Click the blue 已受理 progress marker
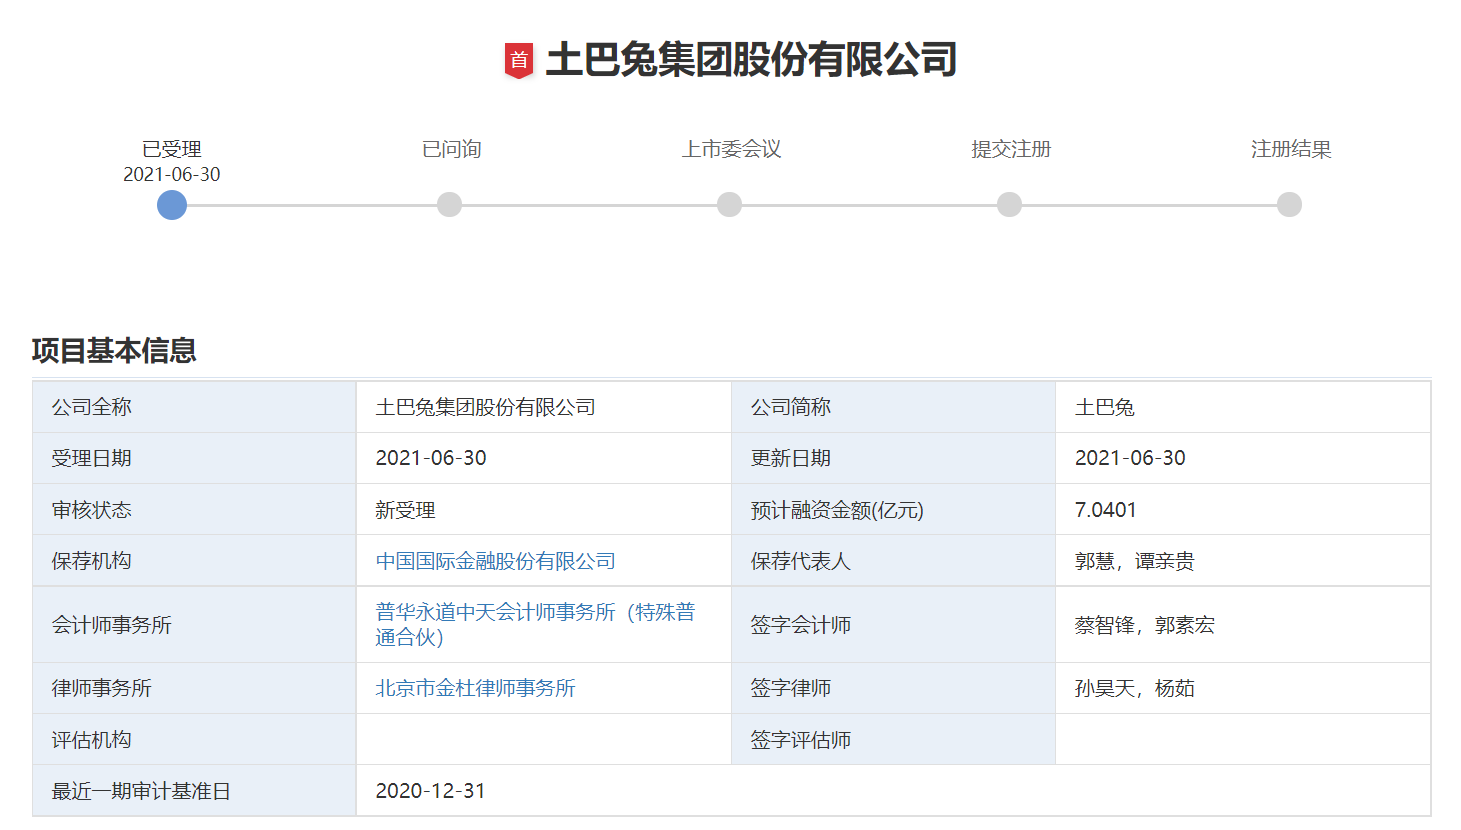 (x=172, y=205)
